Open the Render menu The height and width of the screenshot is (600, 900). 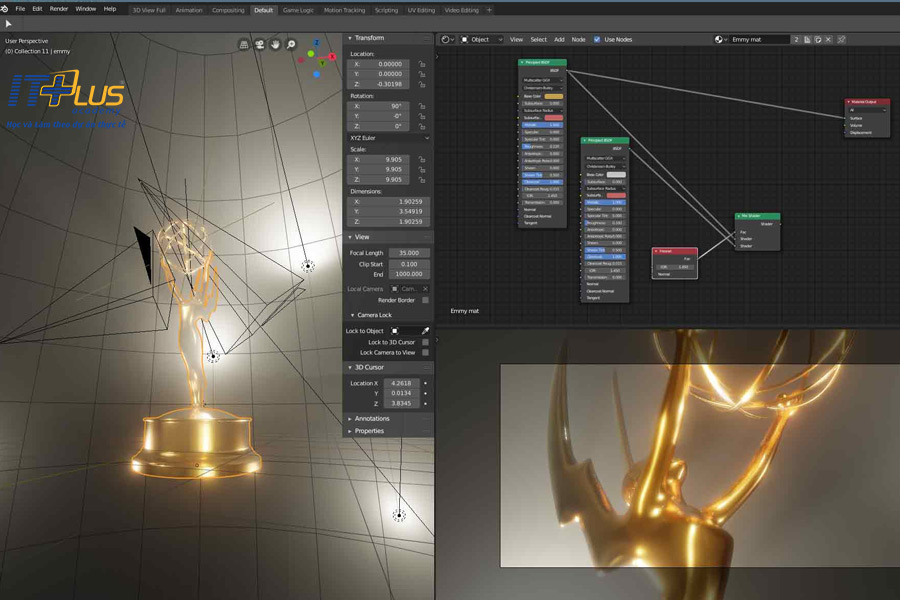(x=59, y=9)
